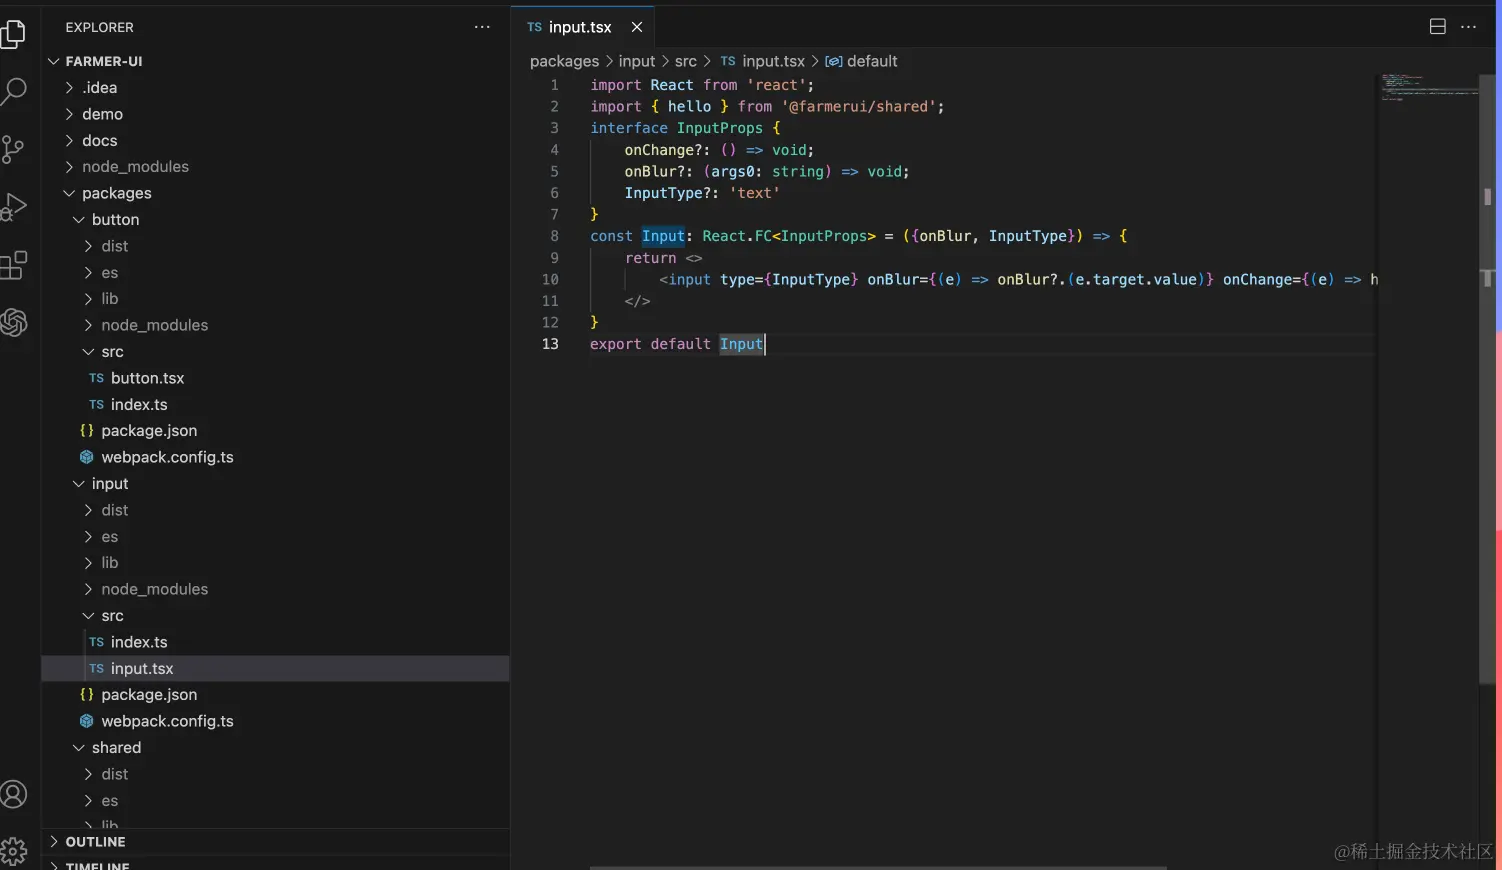
Task: Open the Run and Debug view
Action: click(13, 207)
